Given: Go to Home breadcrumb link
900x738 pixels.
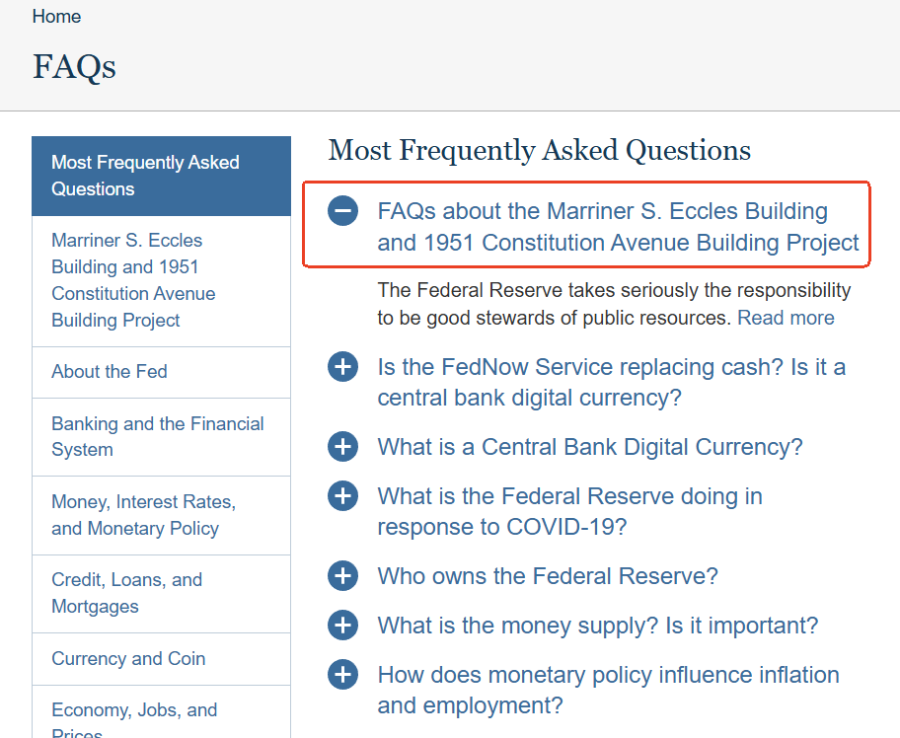Looking at the screenshot, I should [56, 17].
